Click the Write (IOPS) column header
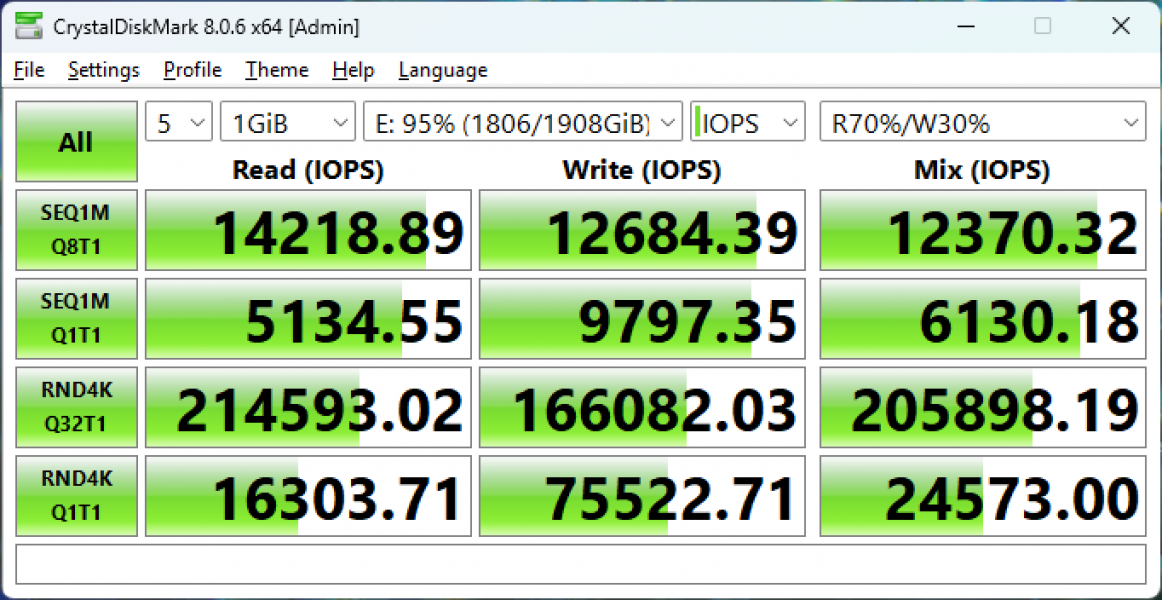Screen dimensions: 1162x600 pyautogui.click(x=642, y=170)
